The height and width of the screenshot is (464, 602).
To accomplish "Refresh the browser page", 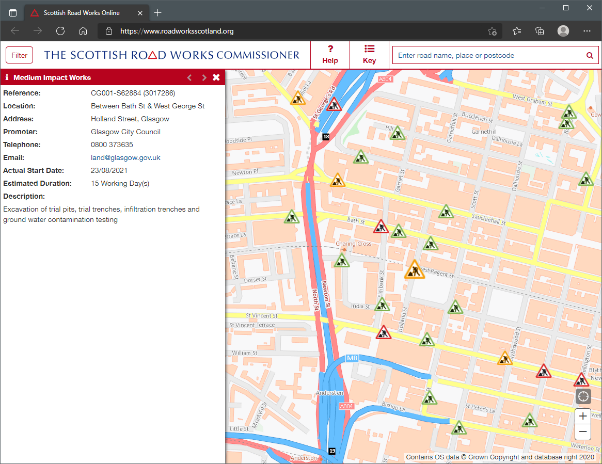I will (60, 31).
